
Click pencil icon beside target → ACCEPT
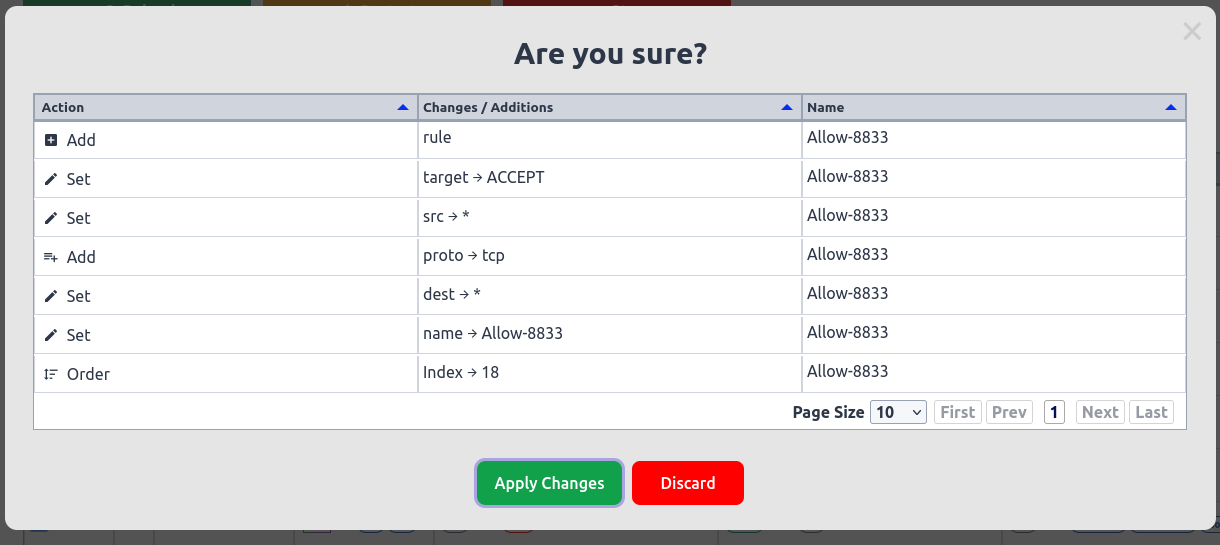coord(51,180)
